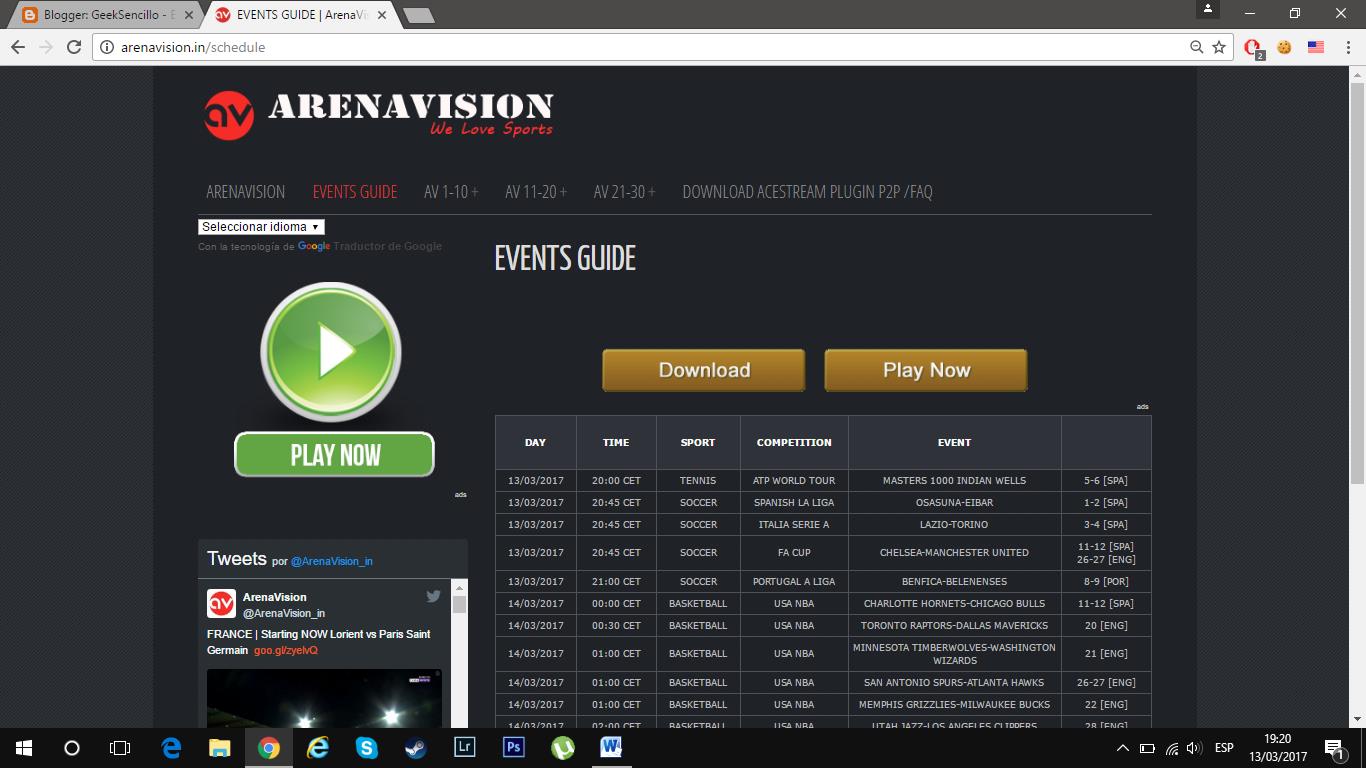The height and width of the screenshot is (768, 1366).
Task: Click the zoom magnifier in address bar
Action: [x=1196, y=47]
